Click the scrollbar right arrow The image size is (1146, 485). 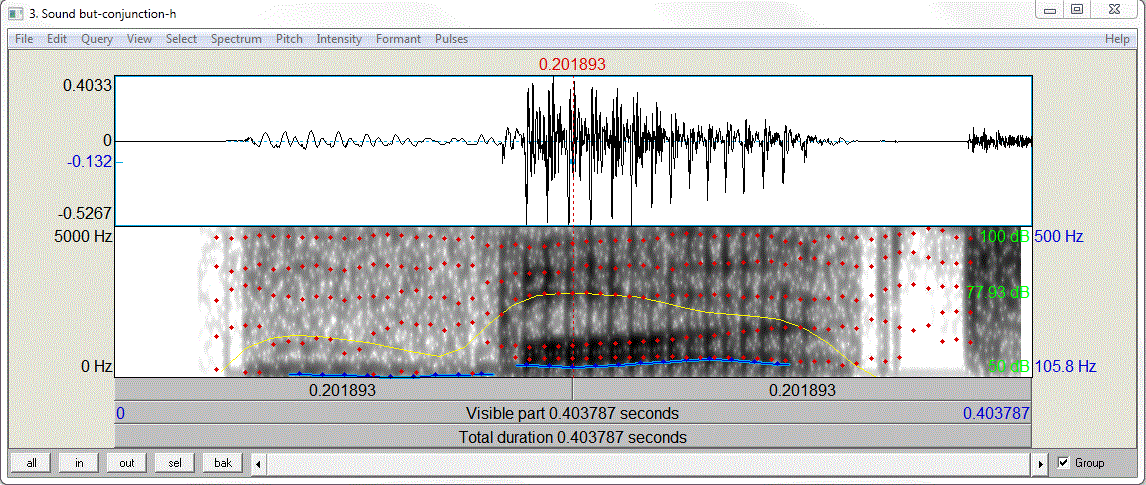(1041, 463)
